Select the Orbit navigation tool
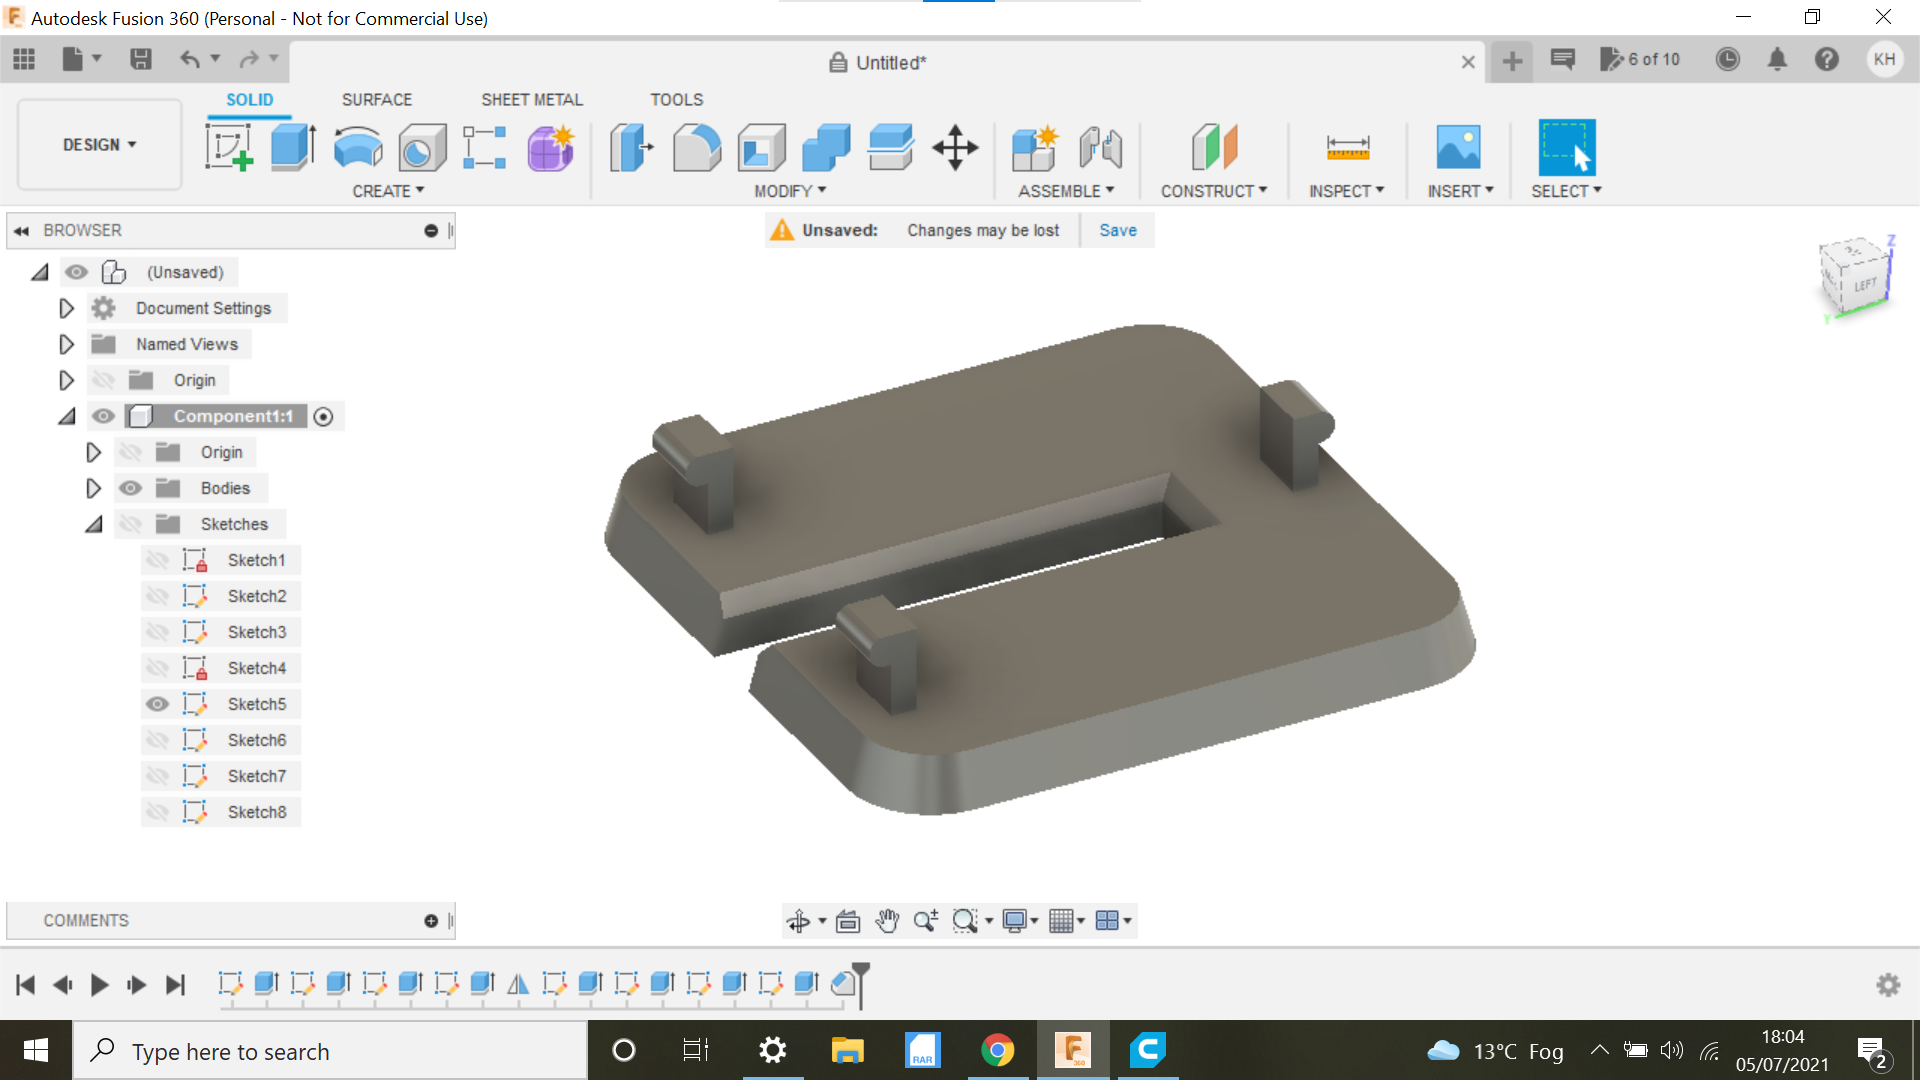Screen dimensions: 1920x1080 click(x=798, y=921)
